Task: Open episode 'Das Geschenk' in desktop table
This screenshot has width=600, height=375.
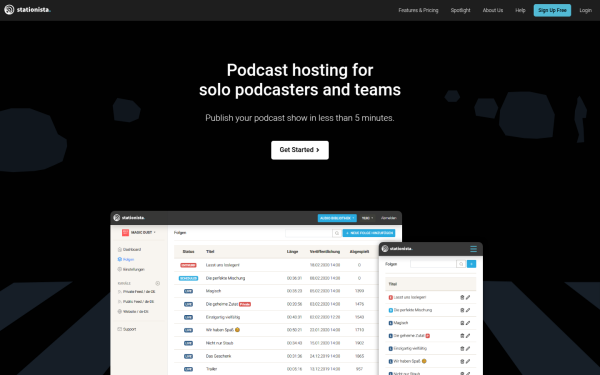Action: (218, 356)
